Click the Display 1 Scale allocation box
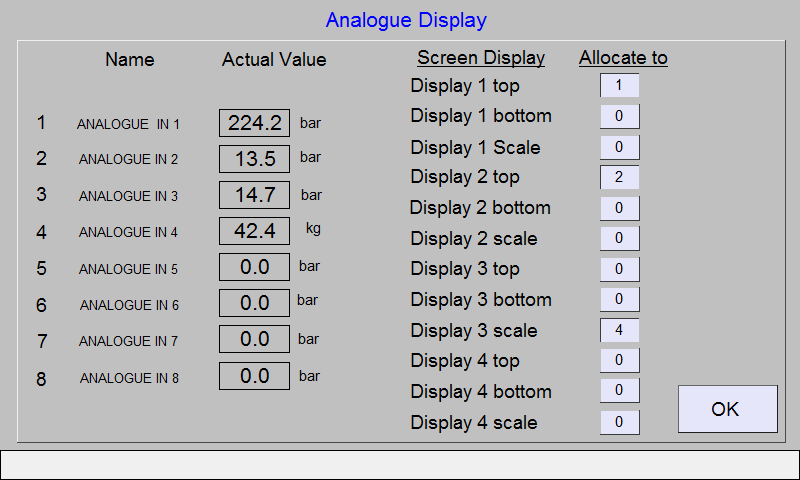Viewport: 800px width, 480px height. [619, 147]
